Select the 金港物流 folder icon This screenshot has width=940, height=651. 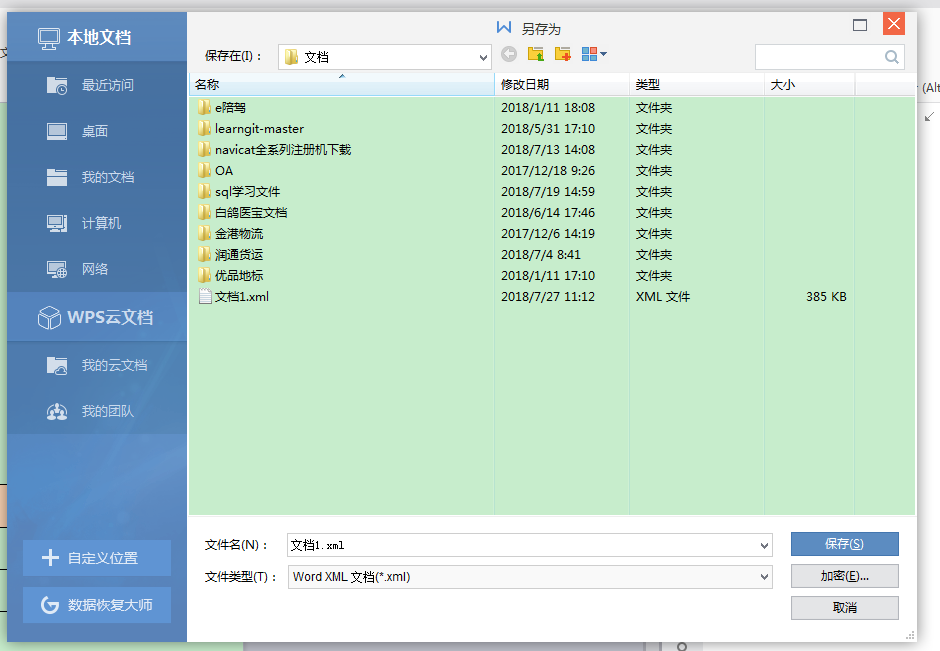[x=204, y=234]
